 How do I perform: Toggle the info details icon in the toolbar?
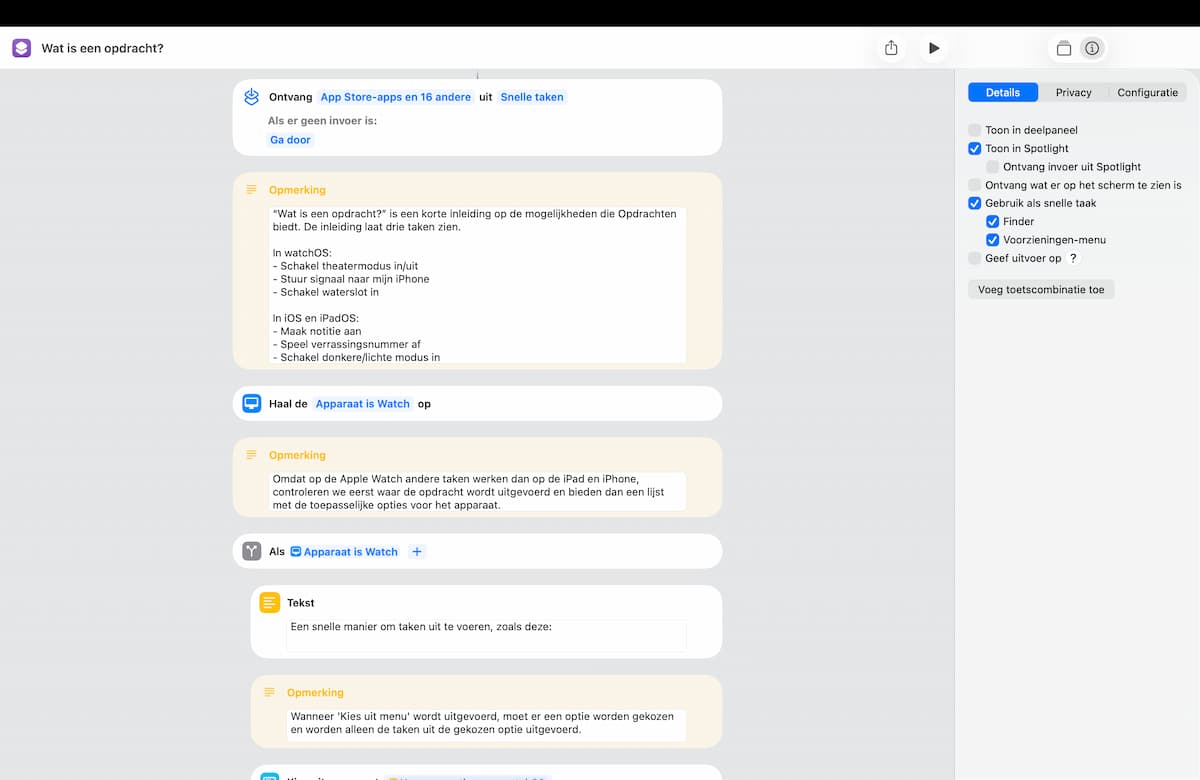pyautogui.click(x=1092, y=48)
